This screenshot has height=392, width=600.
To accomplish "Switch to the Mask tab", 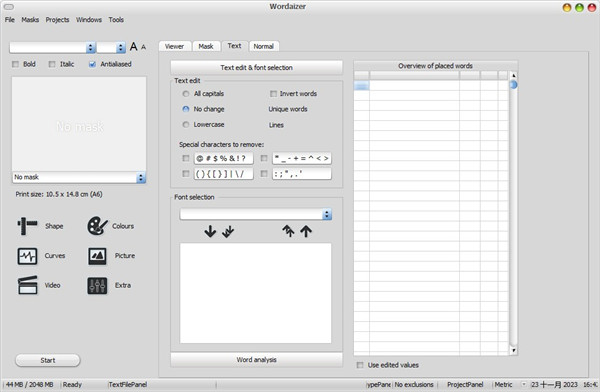I will point(206,46).
